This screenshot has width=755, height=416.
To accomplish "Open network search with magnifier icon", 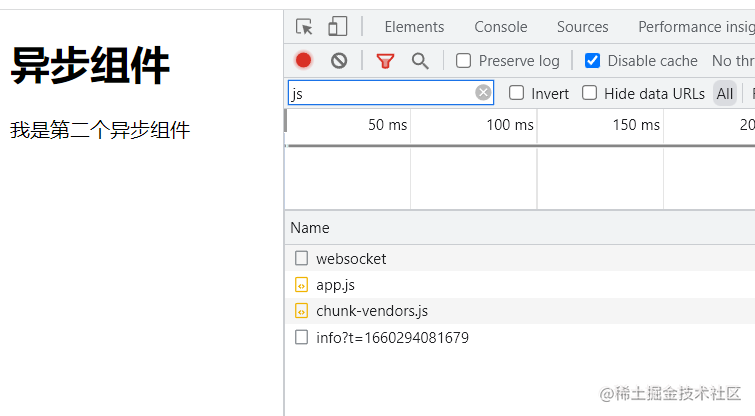I will click(420, 61).
